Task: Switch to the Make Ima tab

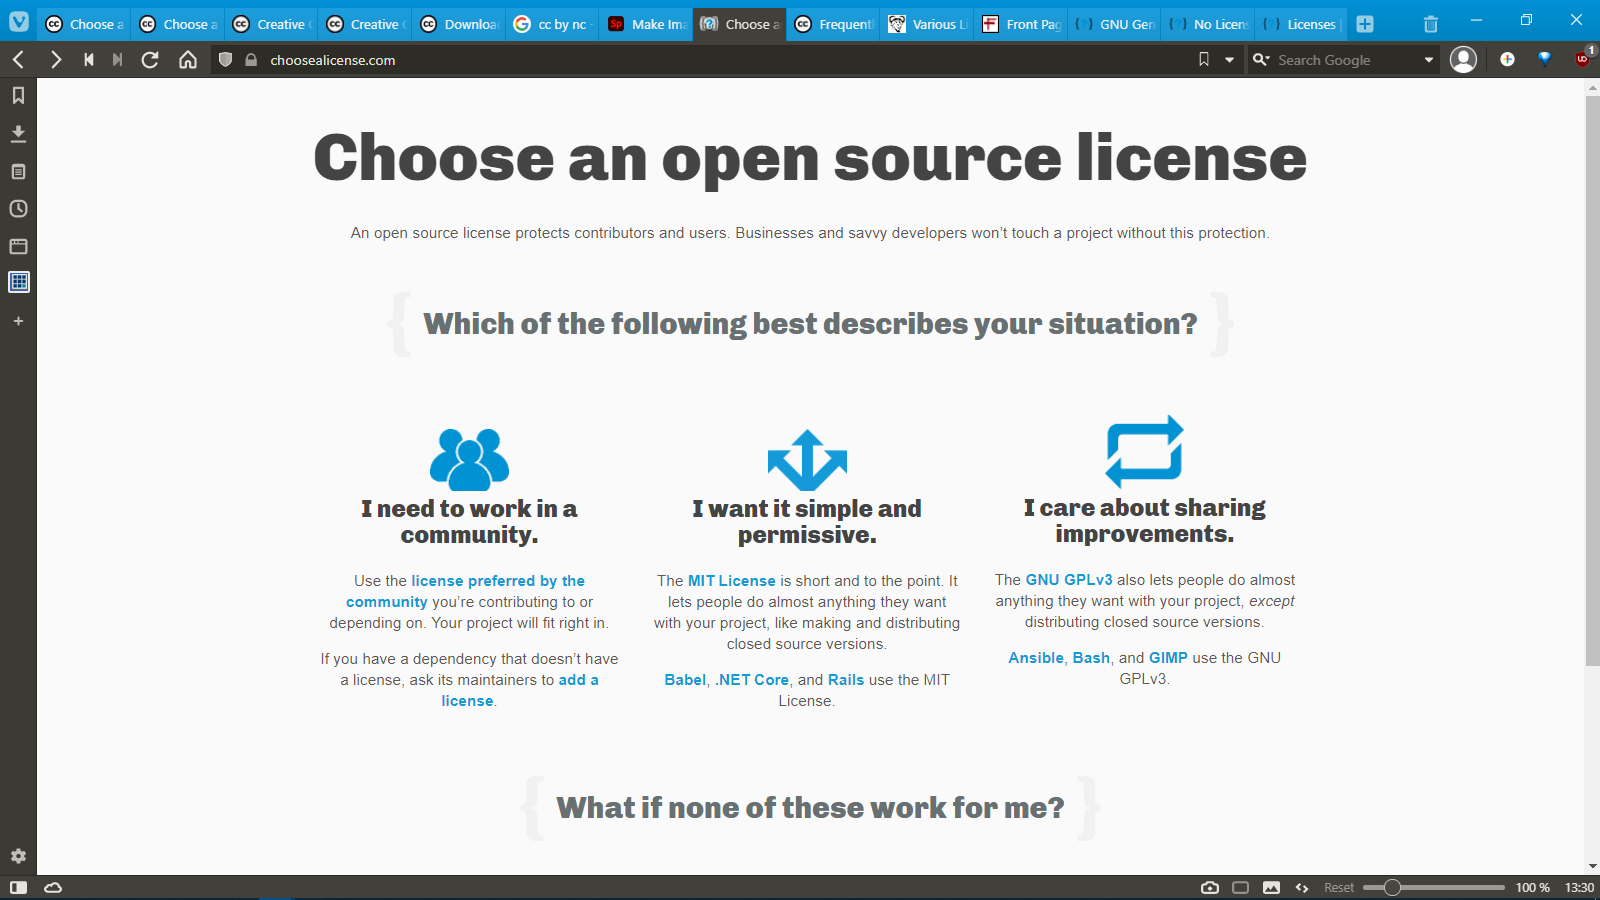Action: (x=645, y=24)
